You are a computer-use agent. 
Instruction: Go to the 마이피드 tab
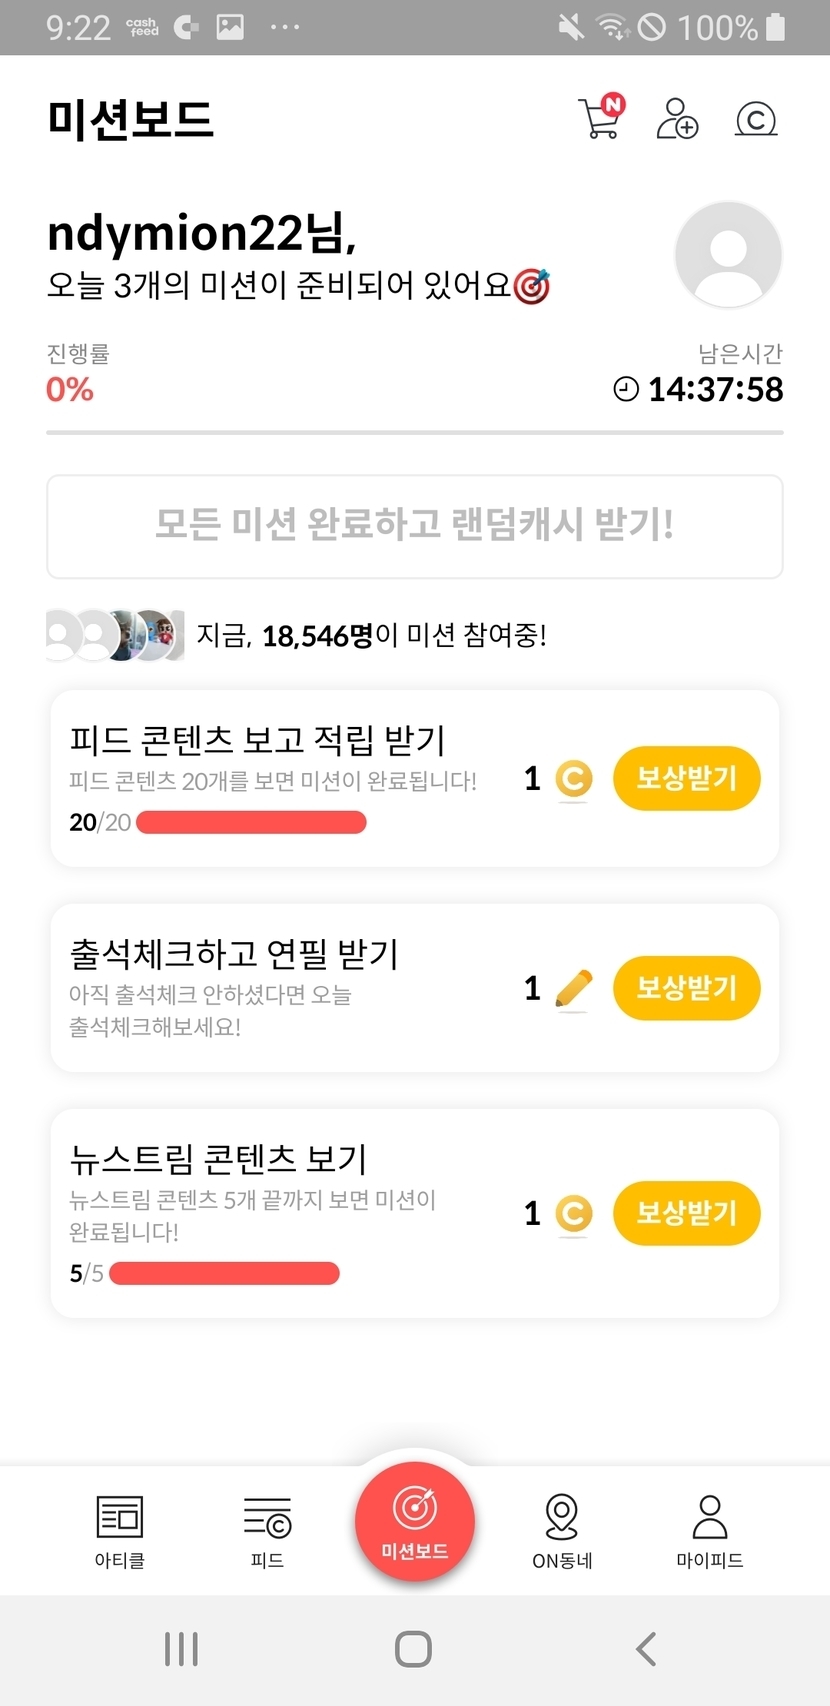click(710, 1531)
